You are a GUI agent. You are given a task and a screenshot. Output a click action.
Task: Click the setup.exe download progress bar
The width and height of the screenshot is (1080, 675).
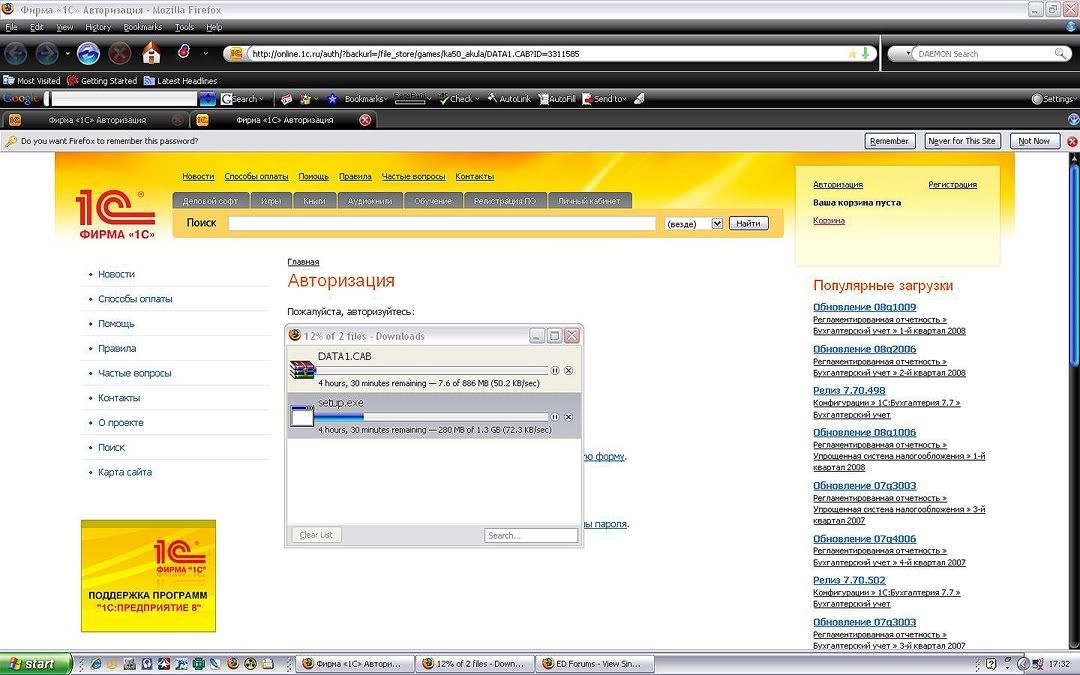click(x=432, y=416)
